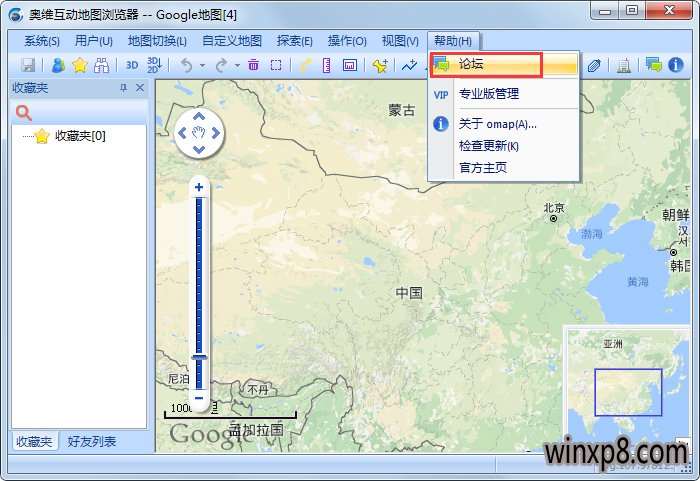
Task: Minimize the map browser window
Action: 605,11
